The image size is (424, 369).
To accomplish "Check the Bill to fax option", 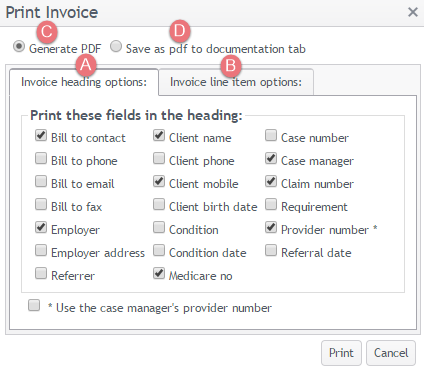I will pos(41,204).
